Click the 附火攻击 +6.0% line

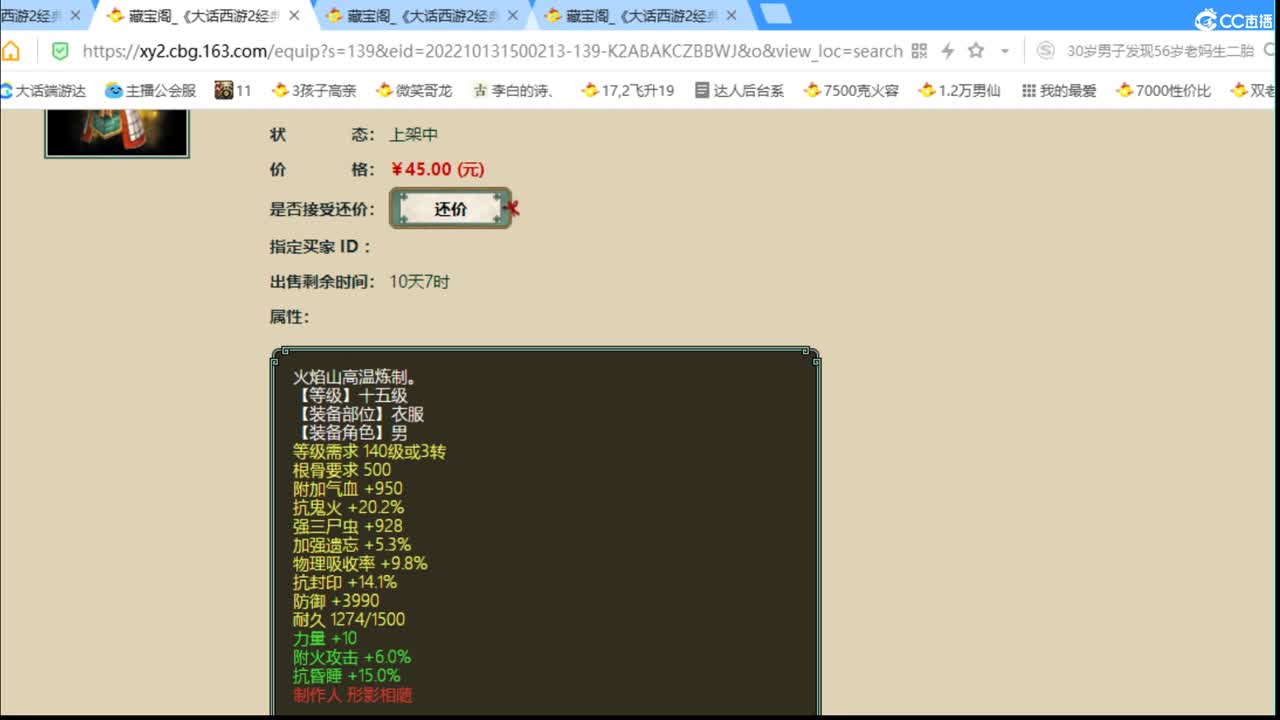[352, 657]
